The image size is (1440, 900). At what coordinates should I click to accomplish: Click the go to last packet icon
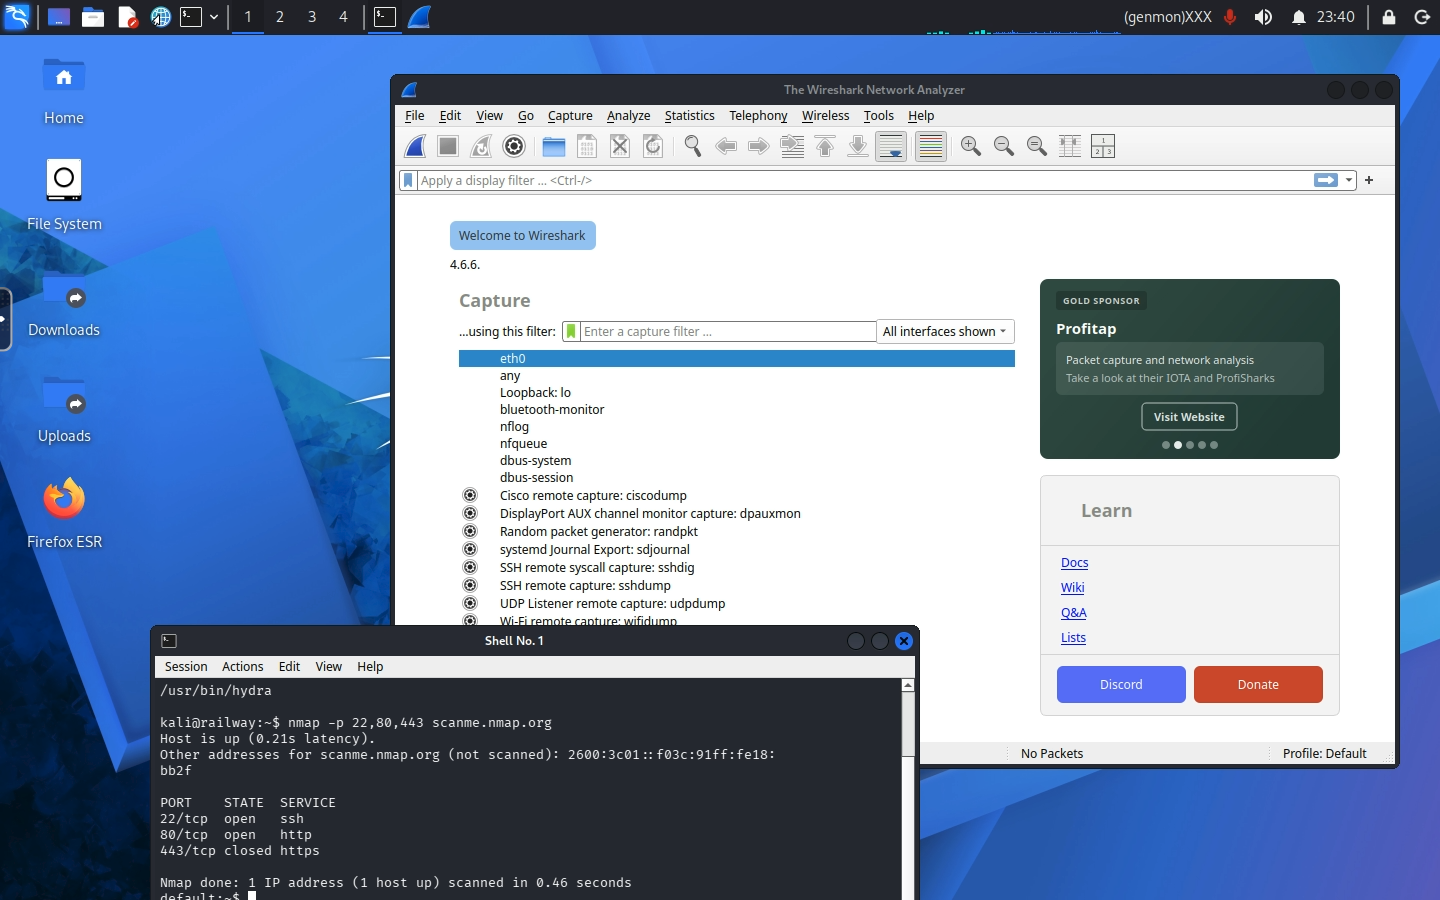tap(858, 146)
